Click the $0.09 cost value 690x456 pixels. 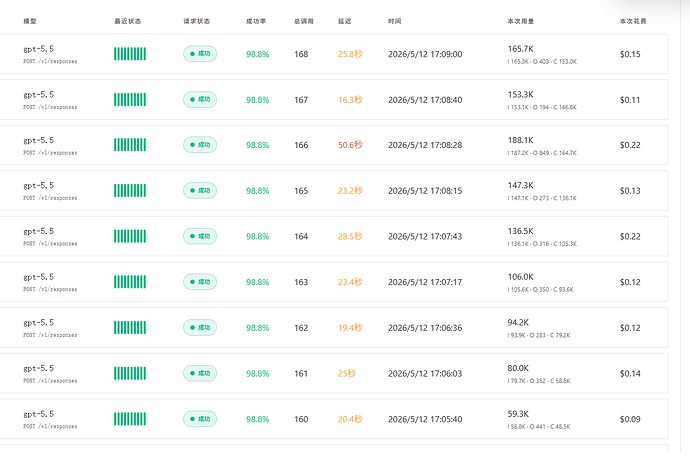[630, 419]
